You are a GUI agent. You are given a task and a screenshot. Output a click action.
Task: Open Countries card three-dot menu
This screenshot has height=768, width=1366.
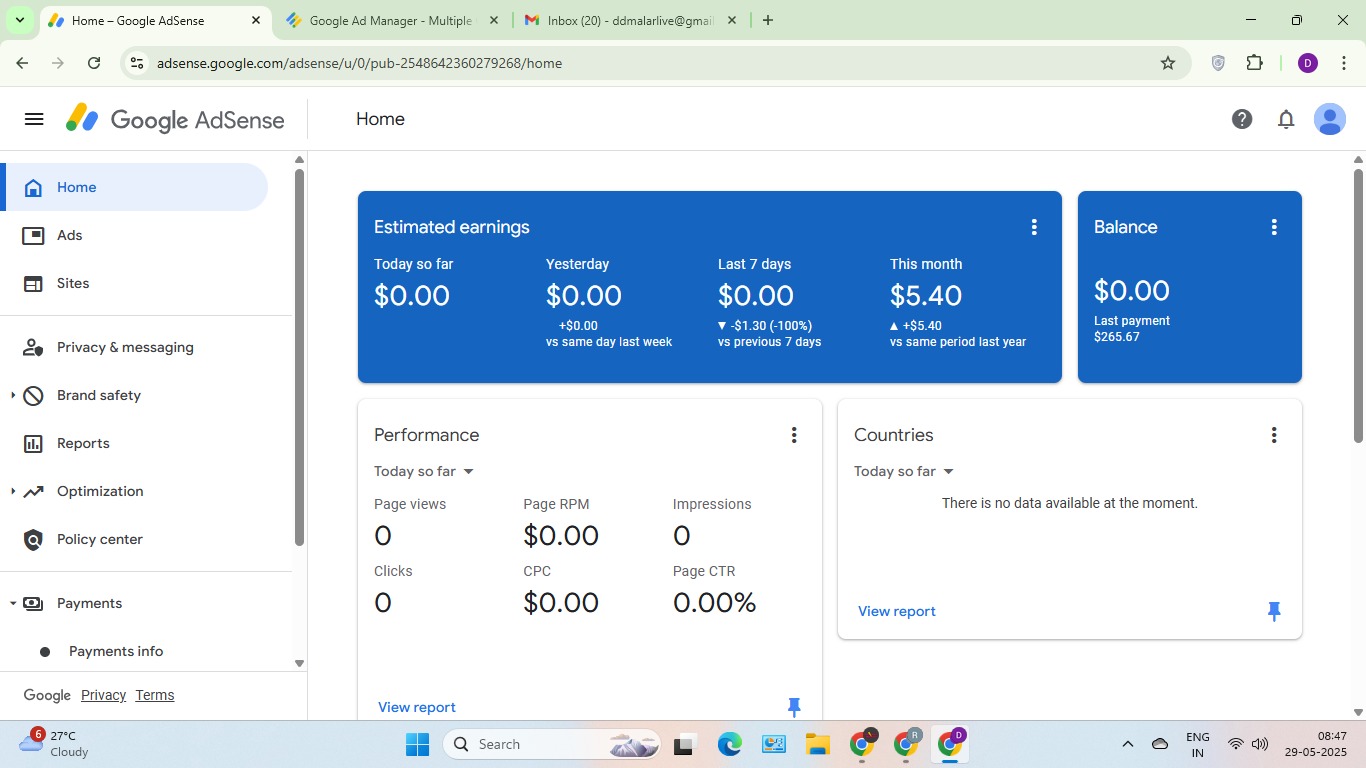[1274, 435]
